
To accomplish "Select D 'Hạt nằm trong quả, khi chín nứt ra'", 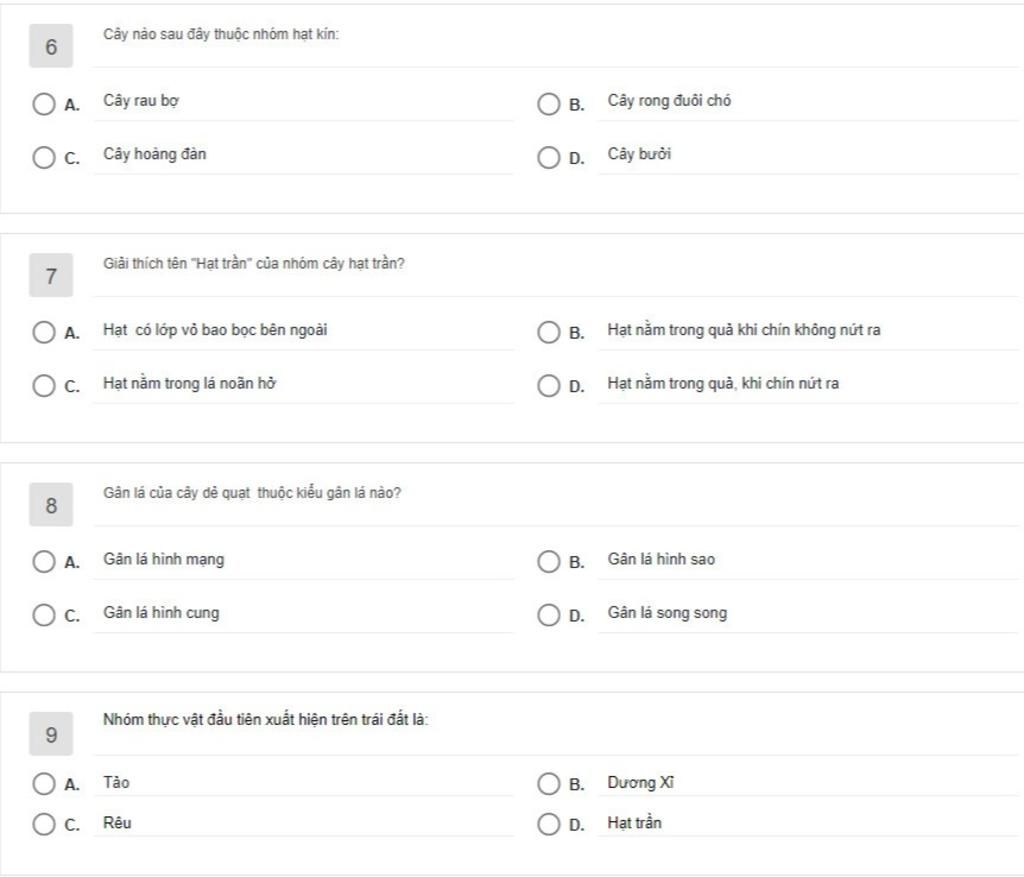I will (x=548, y=386).
